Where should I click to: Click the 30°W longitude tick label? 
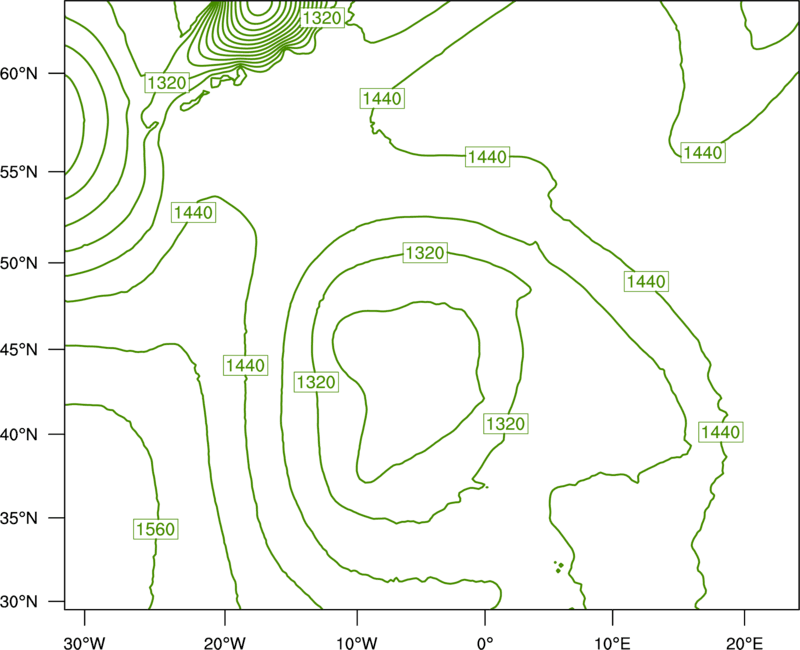tap(85, 643)
